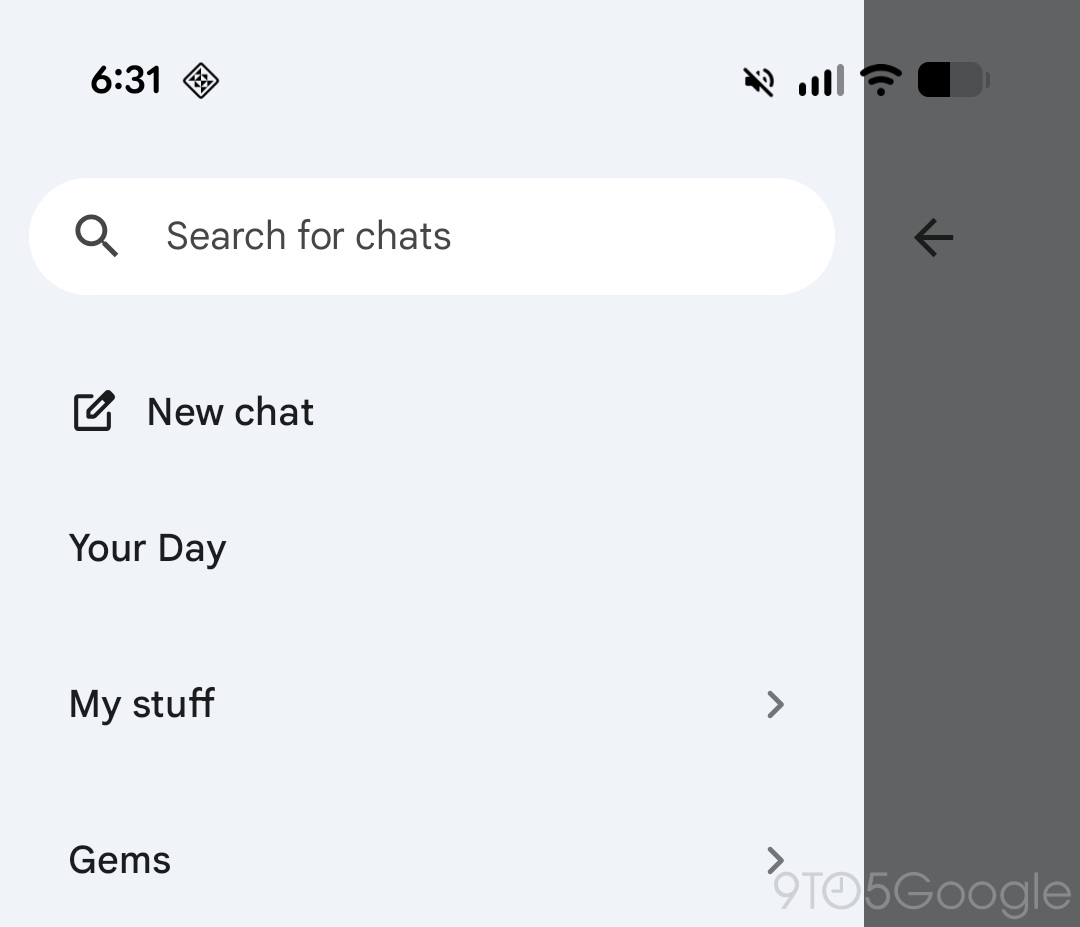The image size is (1080, 927).
Task: Tap the battery indicator in the status bar
Action: [x=951, y=80]
